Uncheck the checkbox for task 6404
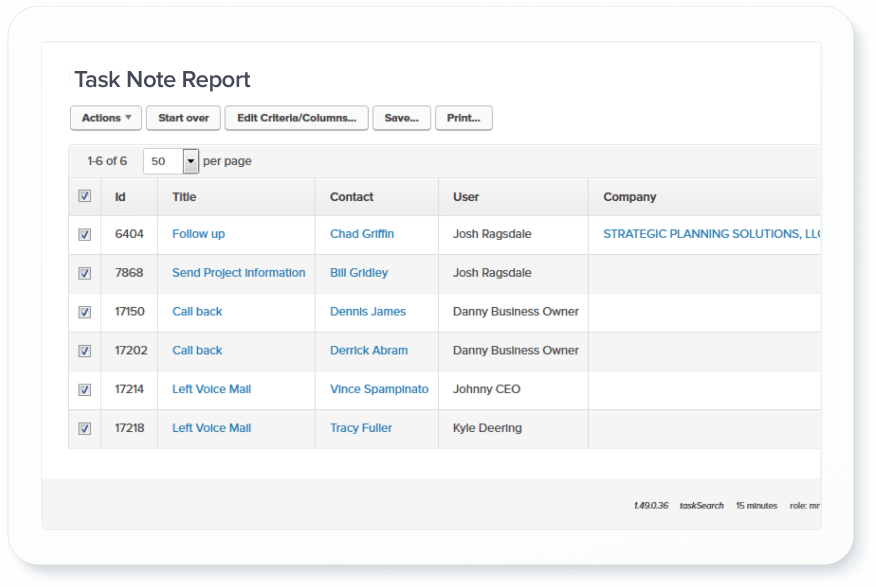This screenshot has height=587, width=876. (x=84, y=235)
